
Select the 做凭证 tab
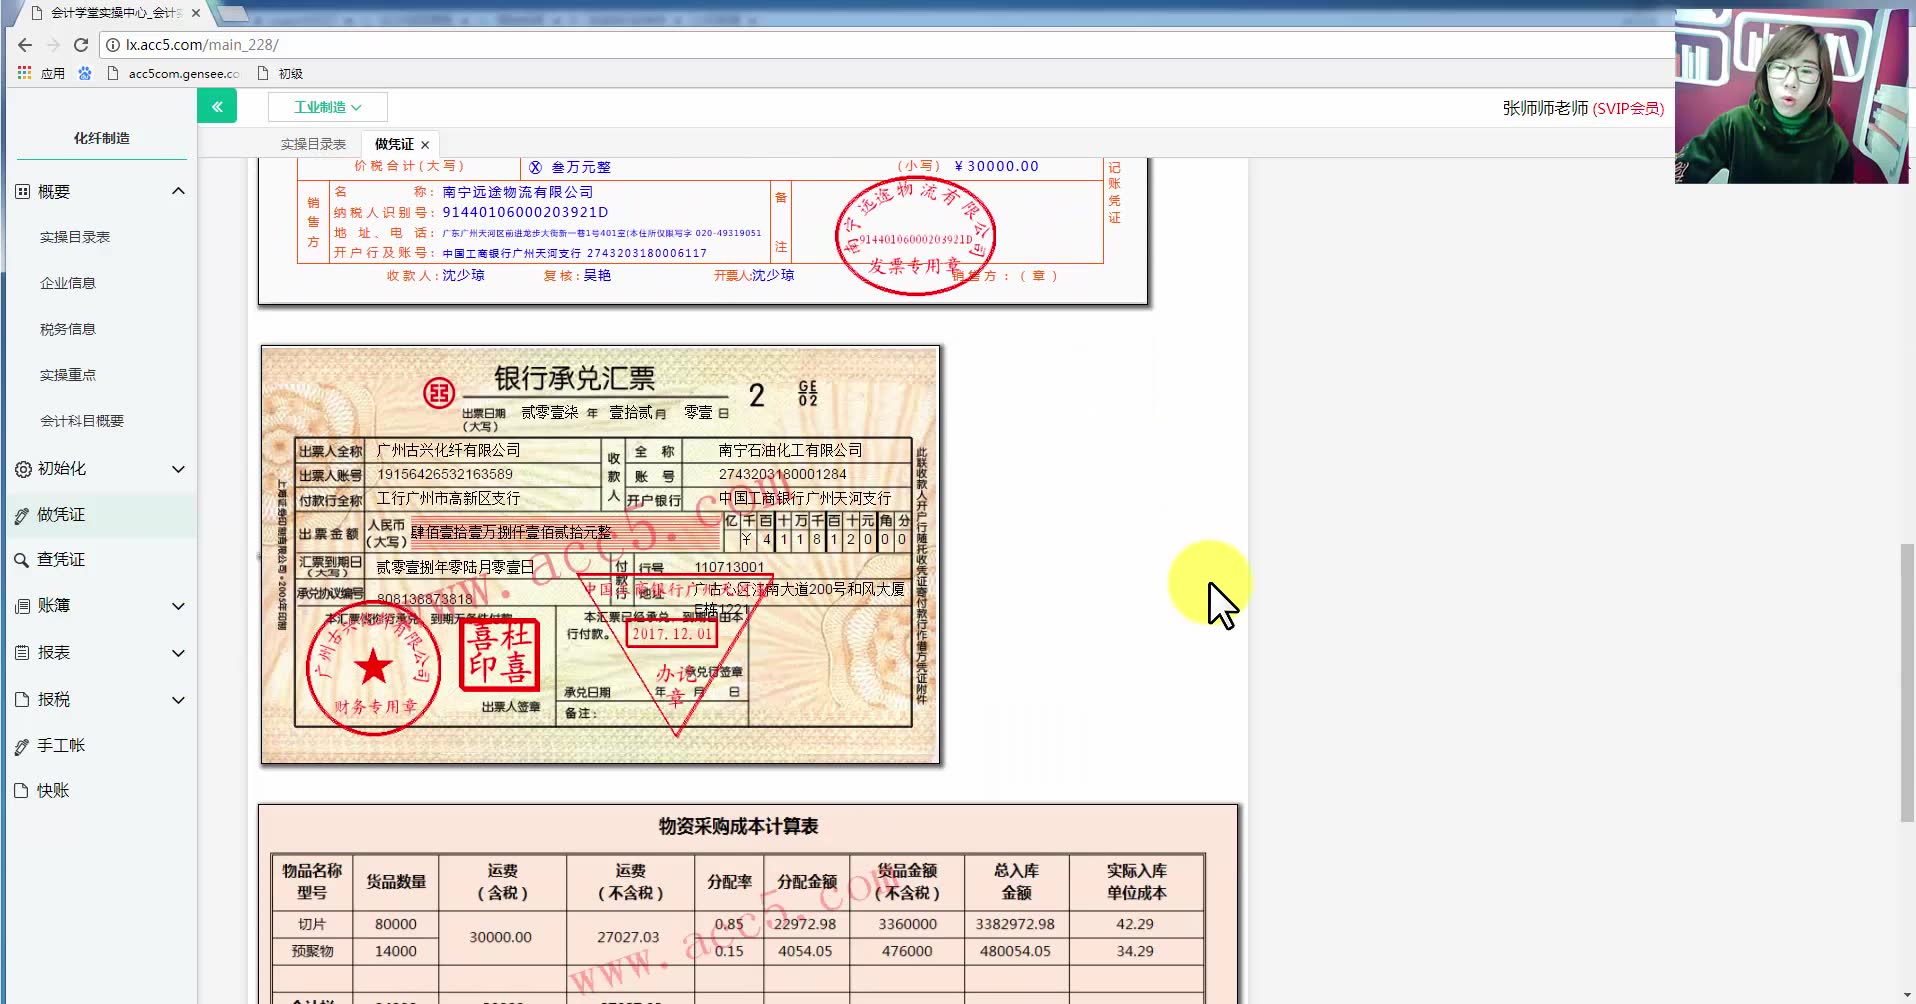394,144
